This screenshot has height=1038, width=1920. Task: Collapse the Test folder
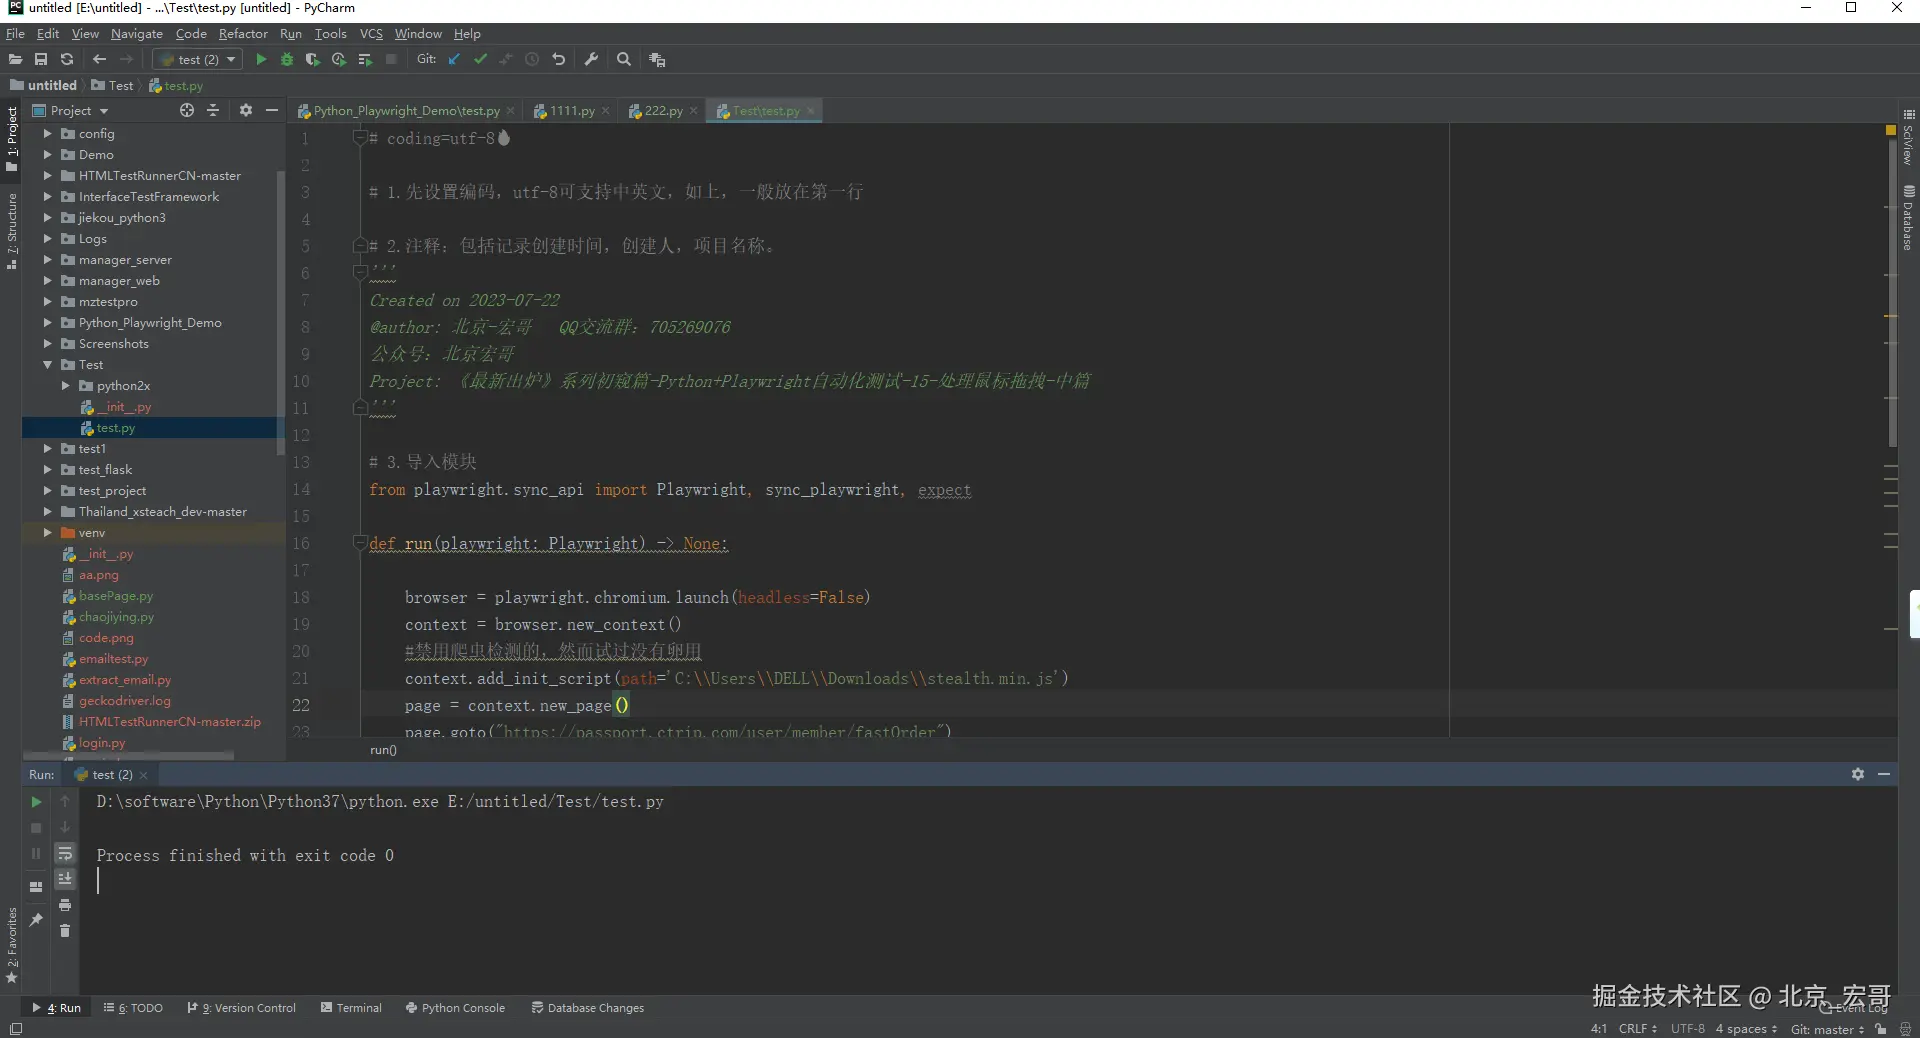coord(47,365)
